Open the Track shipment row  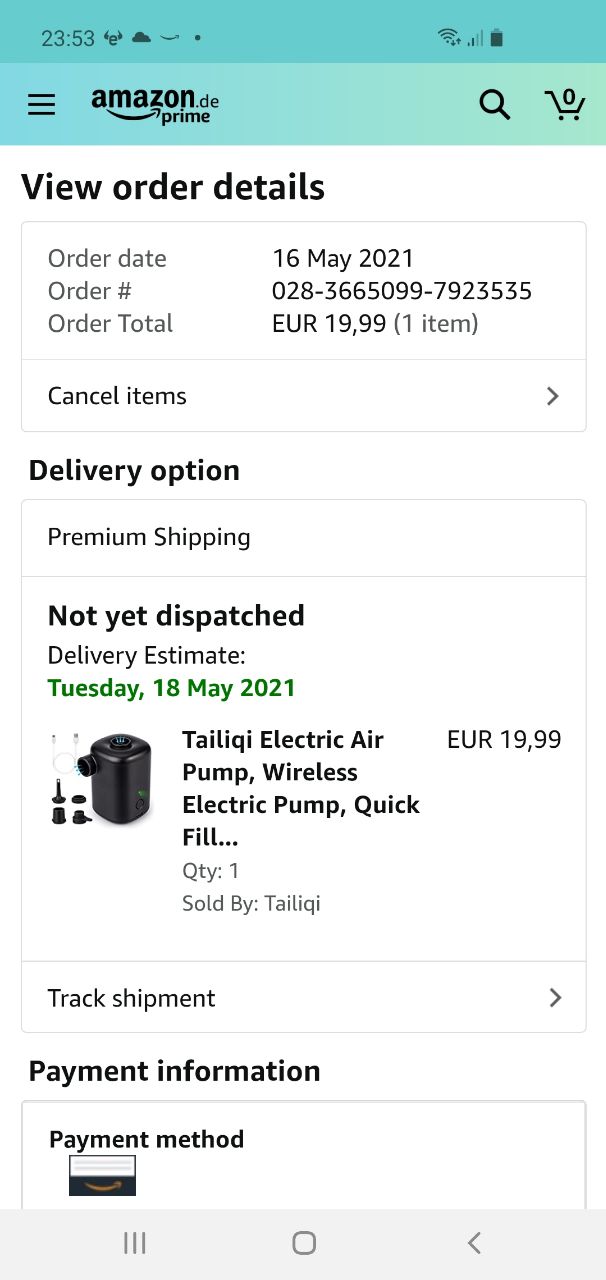pos(304,997)
